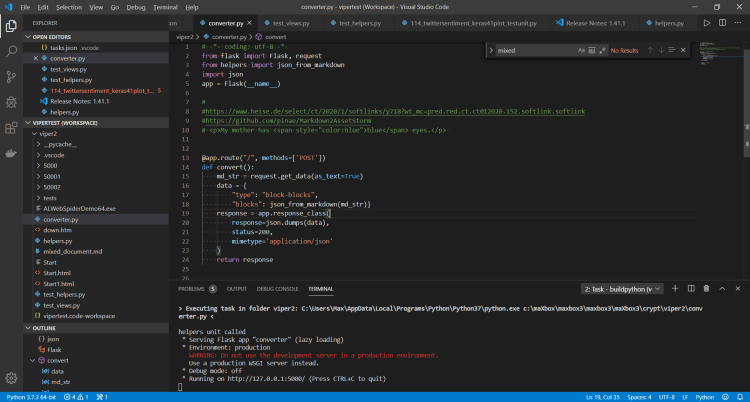Open the Docker view whale icon
The image size is (750, 402).
[x=11, y=153]
